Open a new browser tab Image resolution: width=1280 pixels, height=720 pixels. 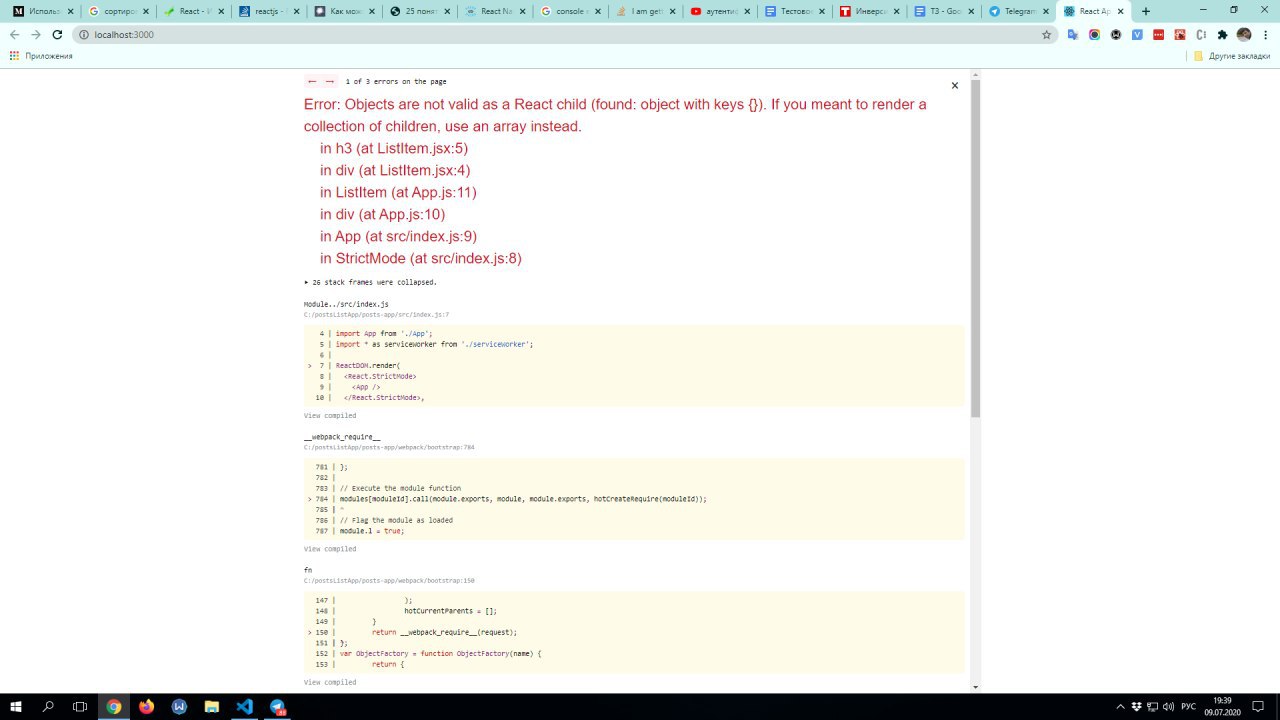pyautogui.click(x=1146, y=11)
